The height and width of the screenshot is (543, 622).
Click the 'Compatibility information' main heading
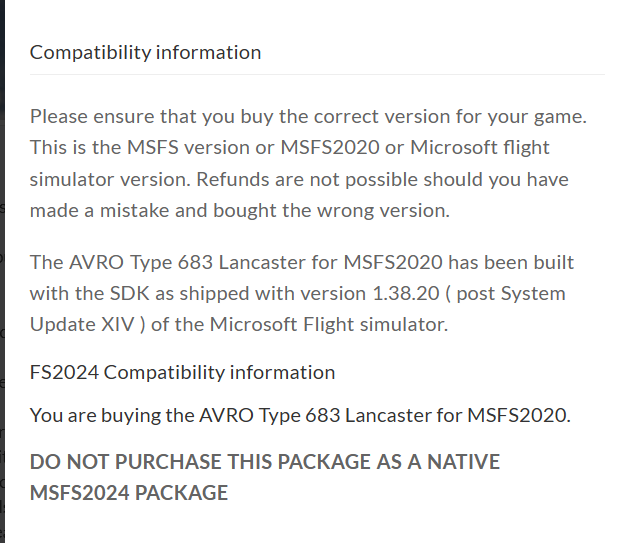pos(145,53)
